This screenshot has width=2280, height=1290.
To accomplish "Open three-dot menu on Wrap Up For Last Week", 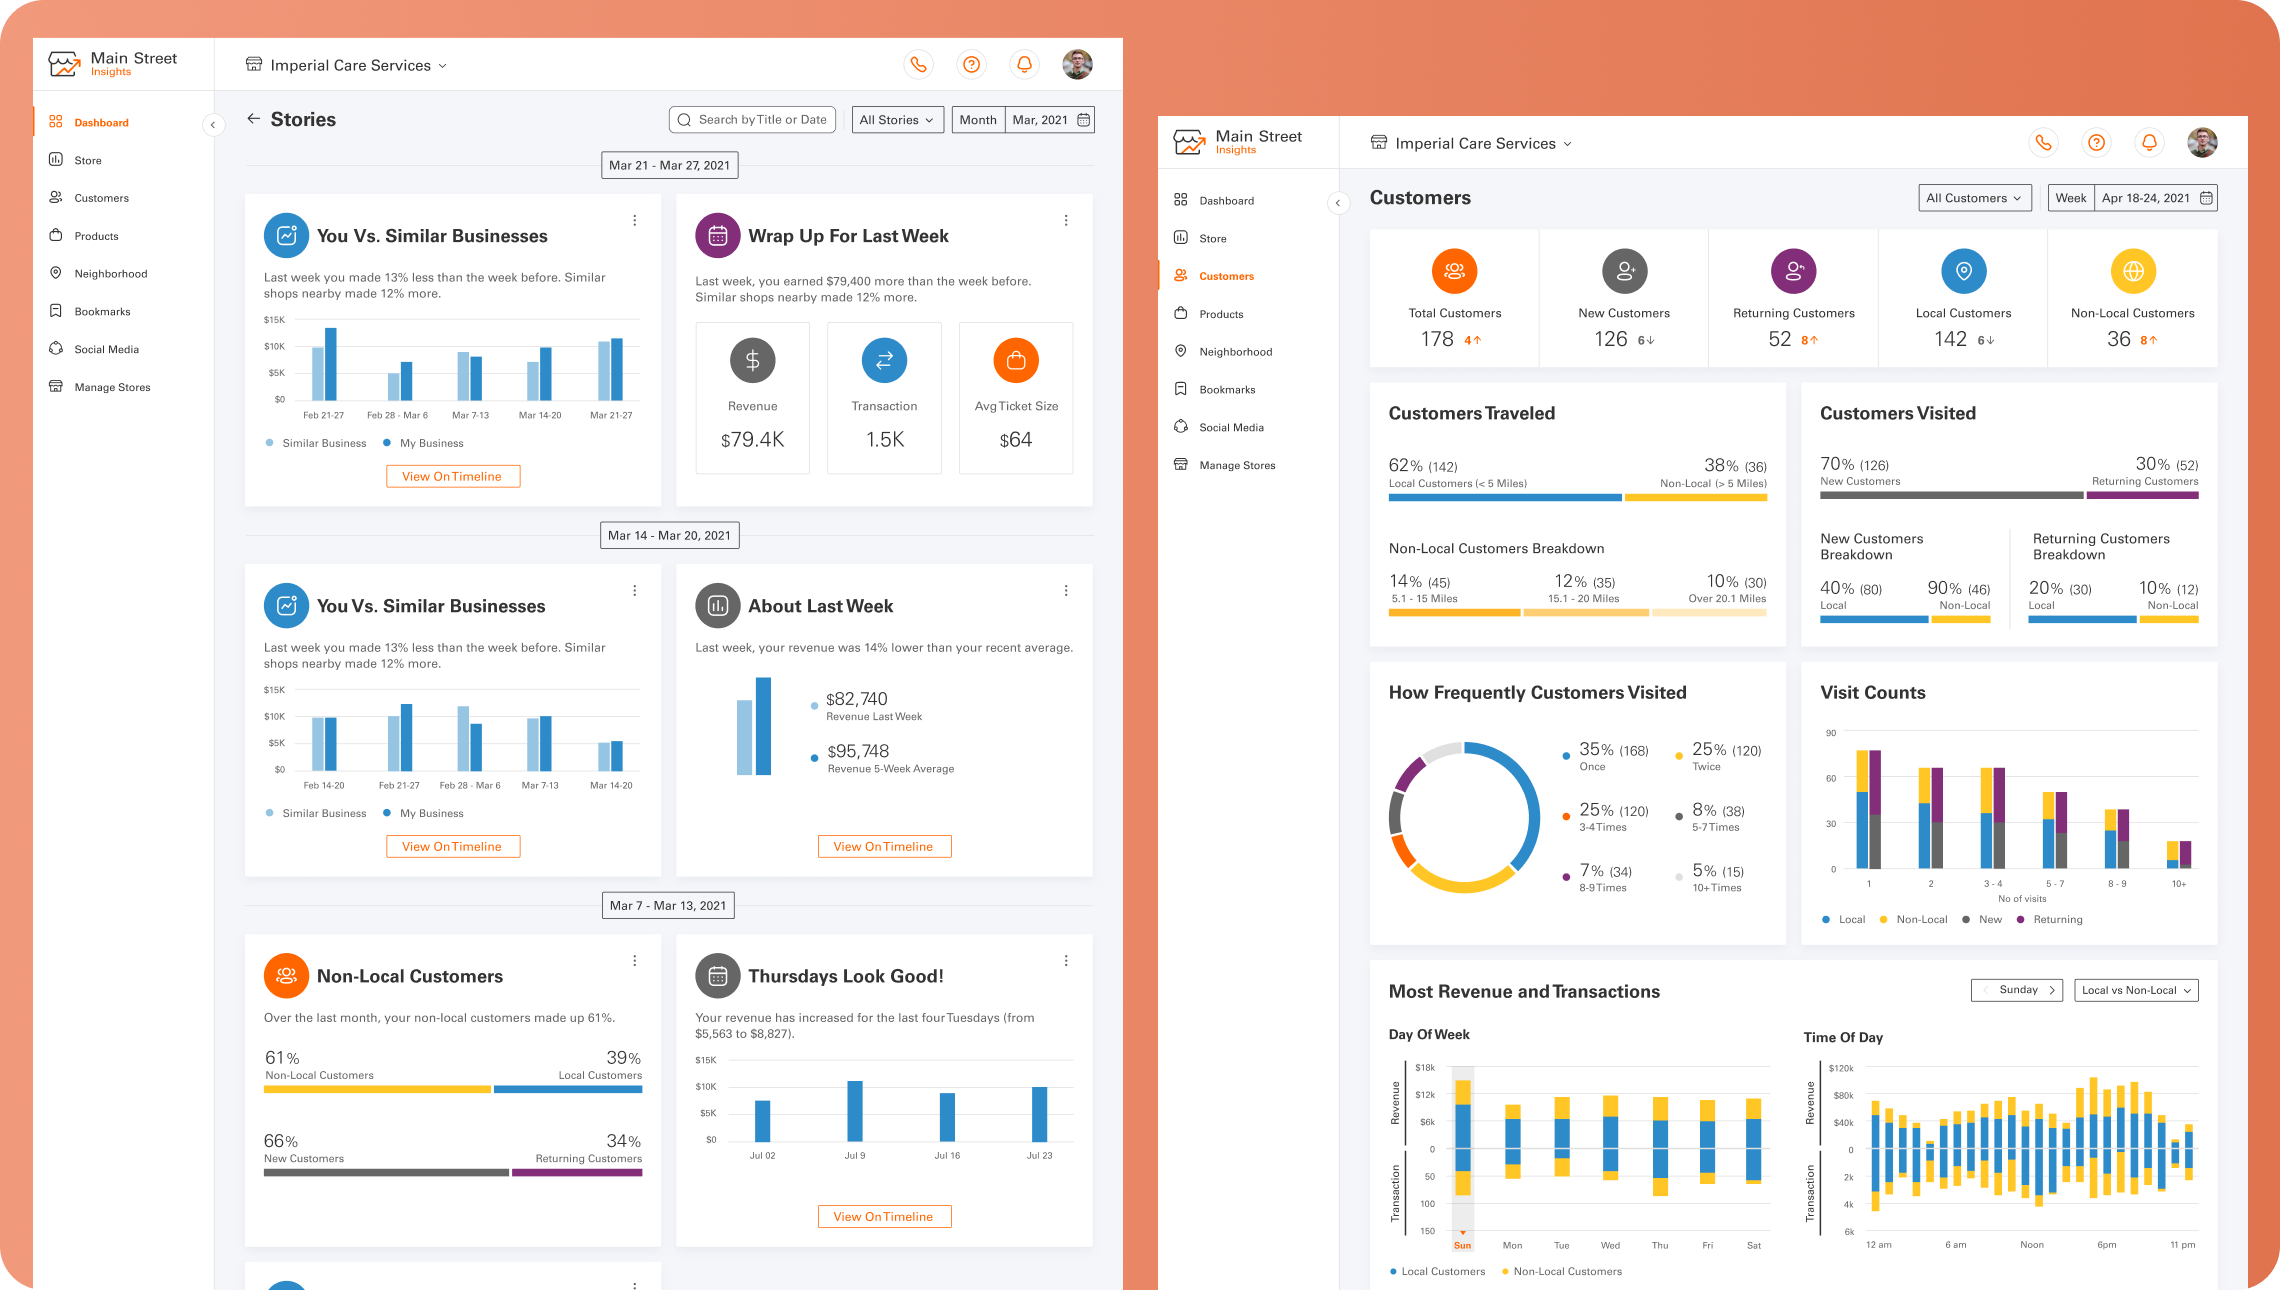I will pyautogui.click(x=1066, y=221).
